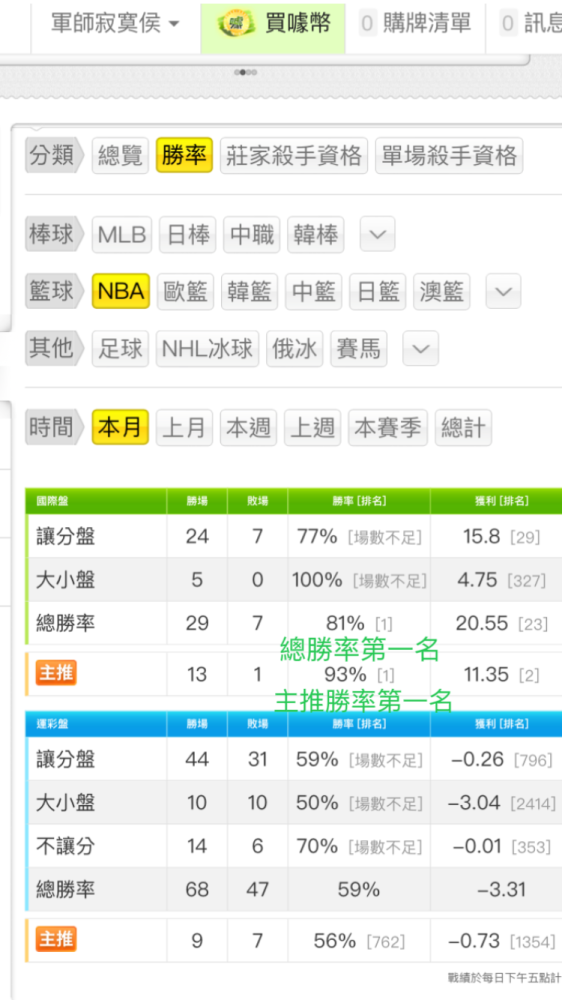Switch to 莊家殺手資格 tab

[294, 156]
